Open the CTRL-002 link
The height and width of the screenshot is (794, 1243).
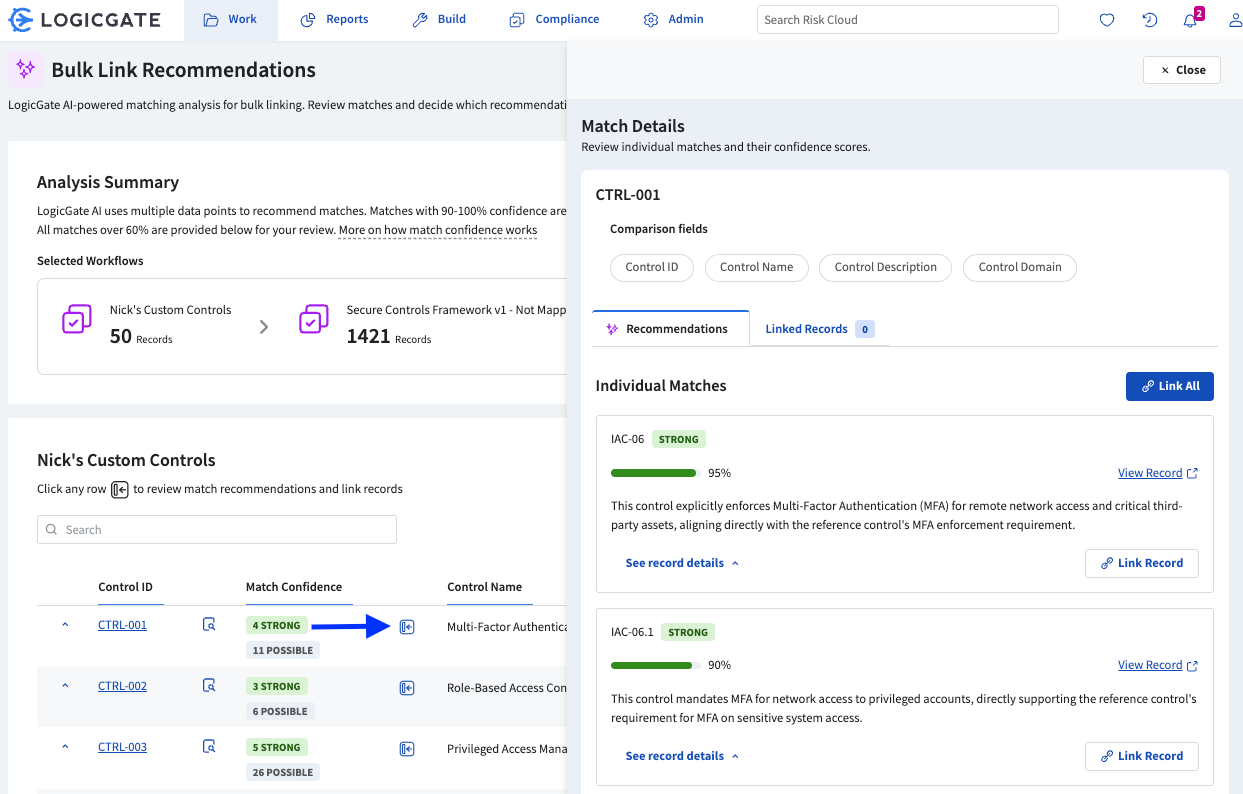coord(122,686)
